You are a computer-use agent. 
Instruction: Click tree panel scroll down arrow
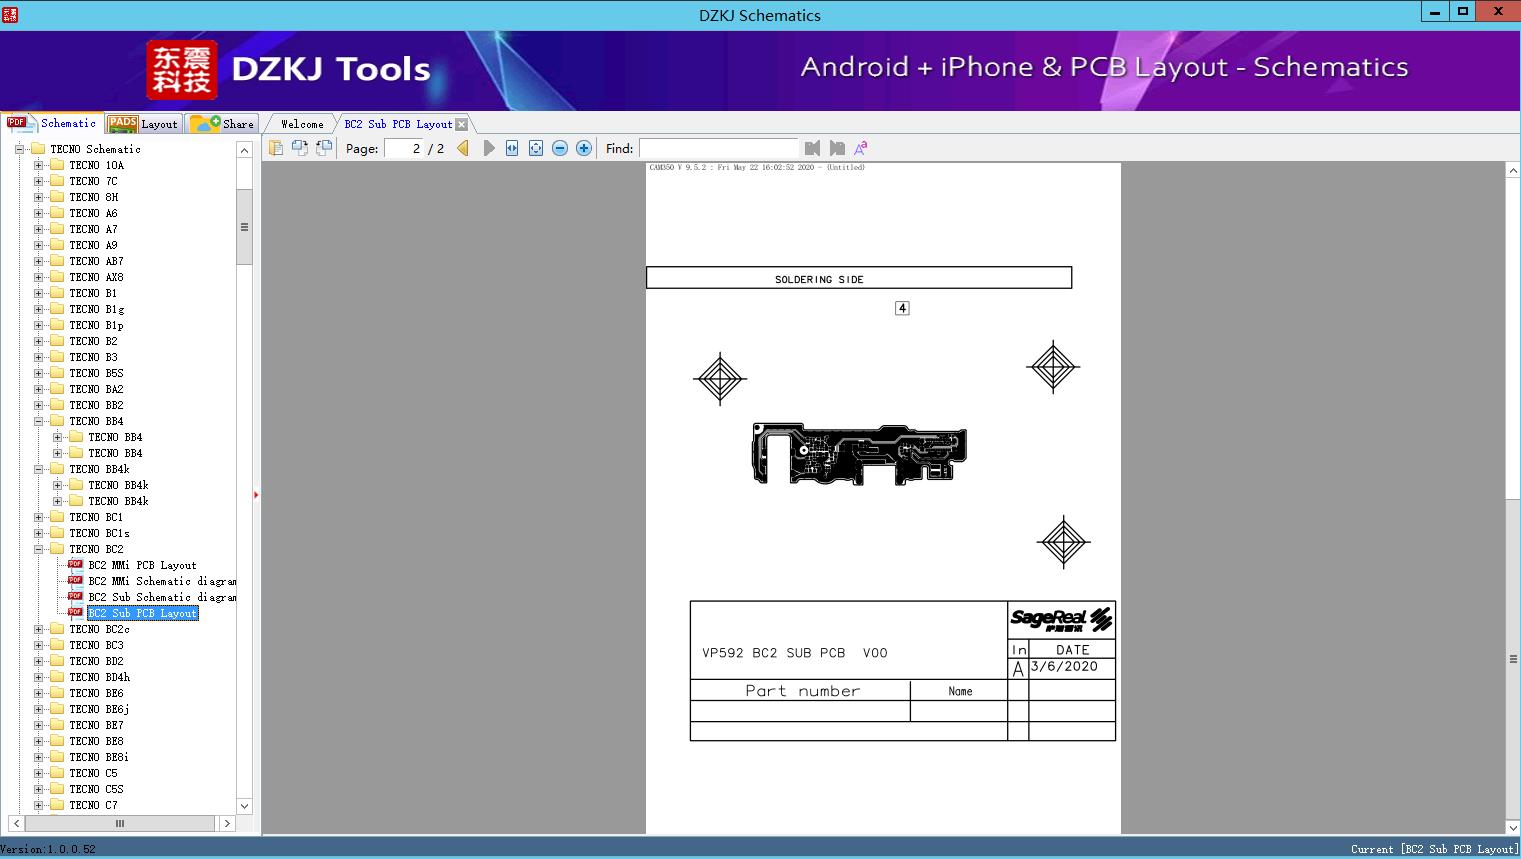click(x=244, y=806)
